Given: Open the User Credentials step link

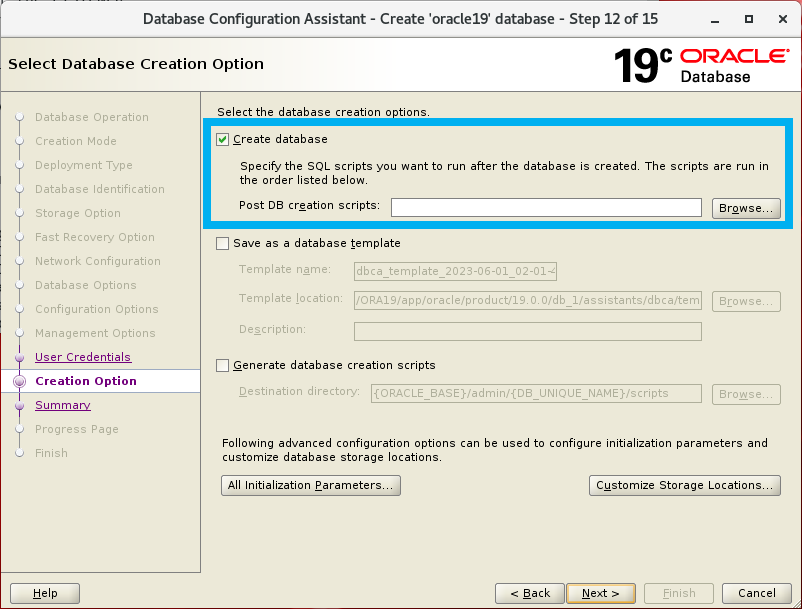Looking at the screenshot, I should (x=83, y=357).
